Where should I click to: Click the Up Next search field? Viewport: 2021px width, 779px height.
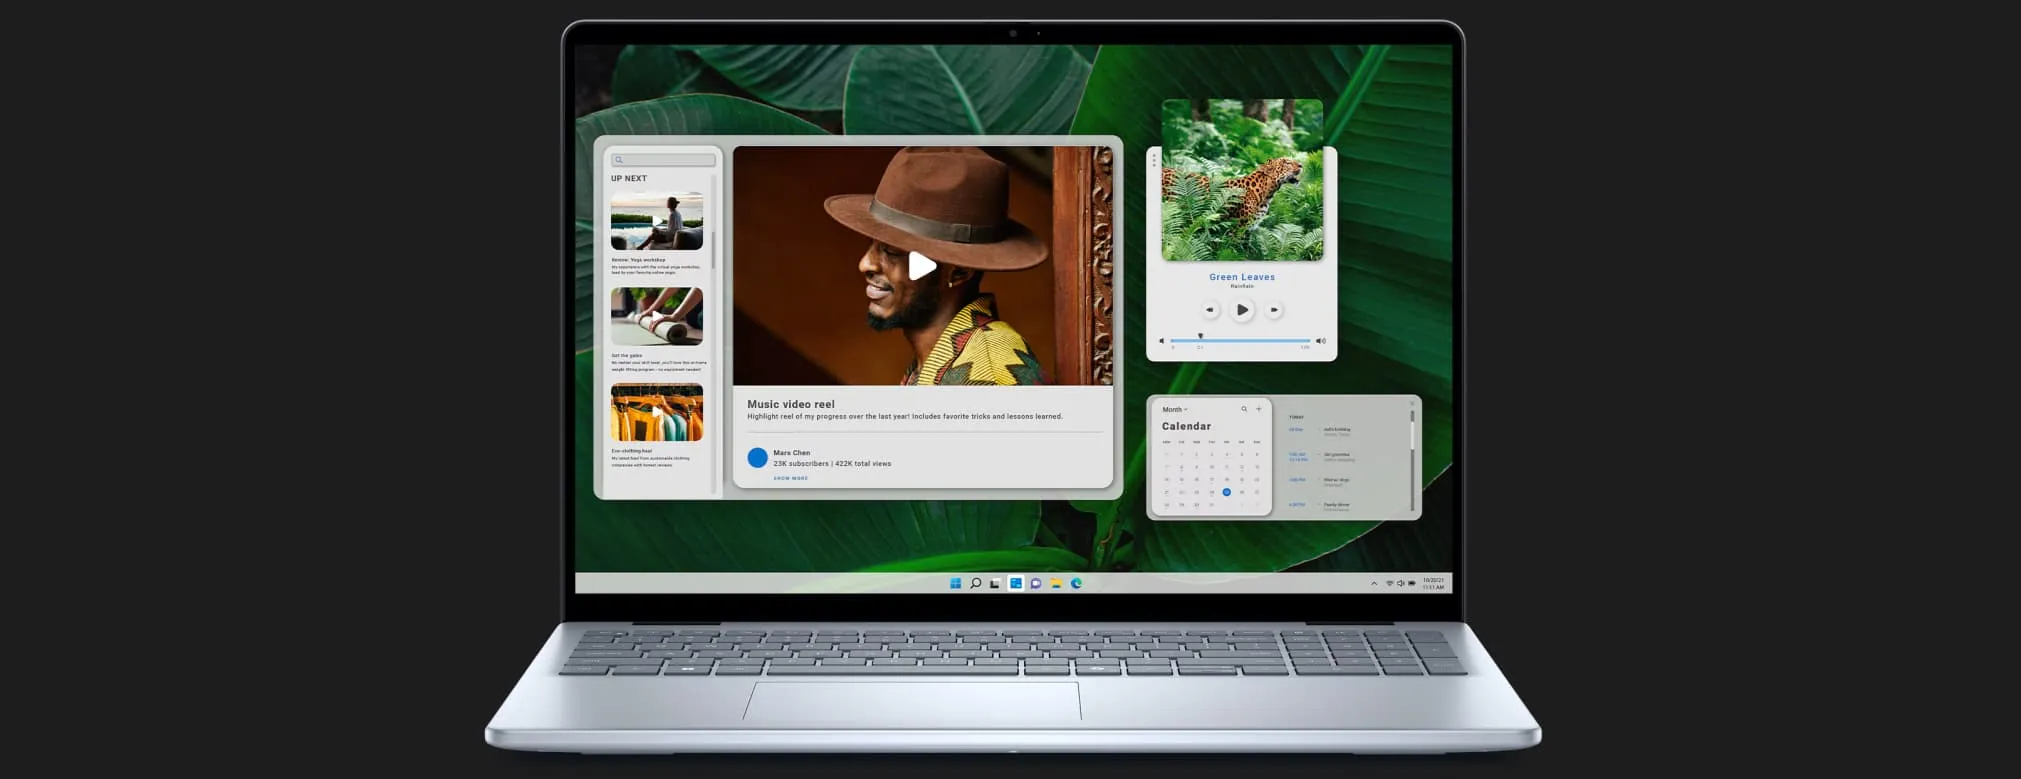[664, 160]
